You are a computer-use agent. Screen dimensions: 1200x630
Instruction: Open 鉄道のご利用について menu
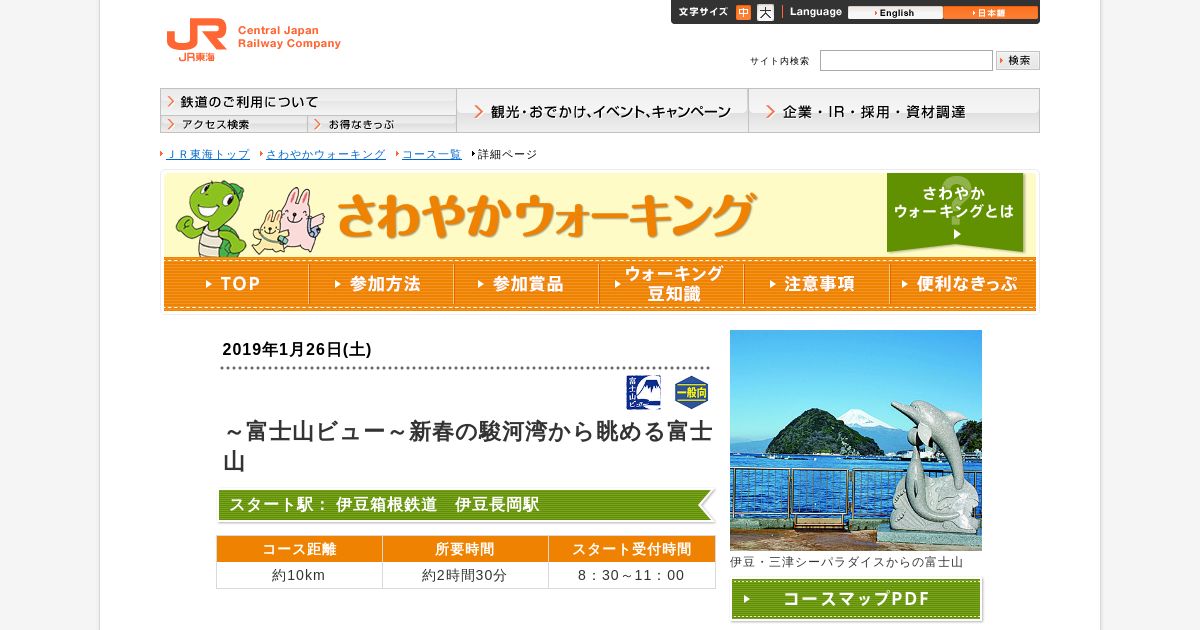pos(308,102)
